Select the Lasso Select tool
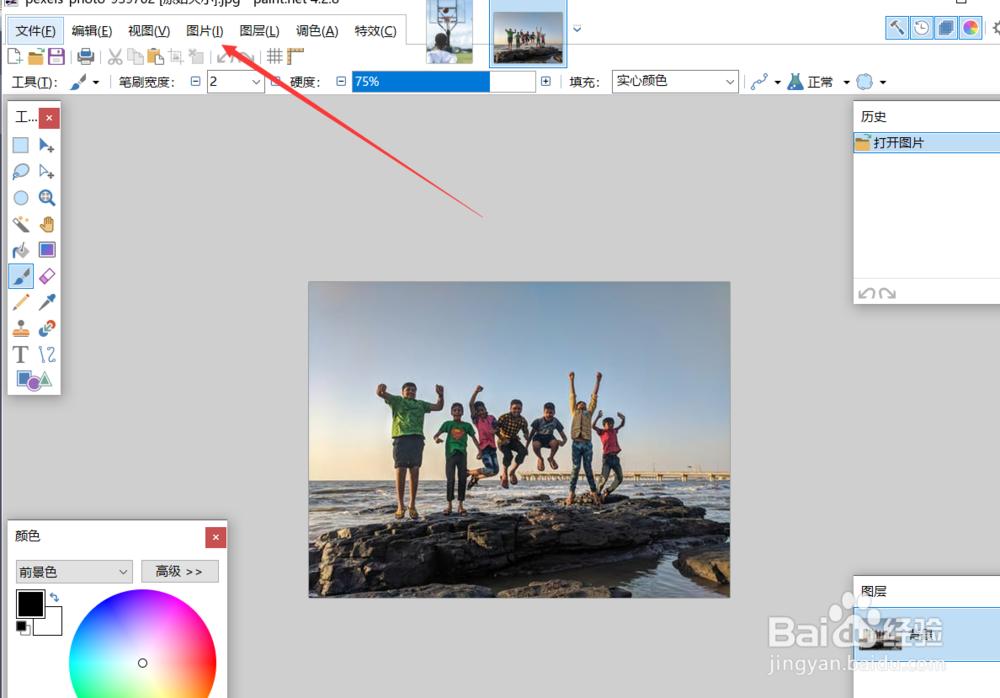 pyautogui.click(x=20, y=172)
